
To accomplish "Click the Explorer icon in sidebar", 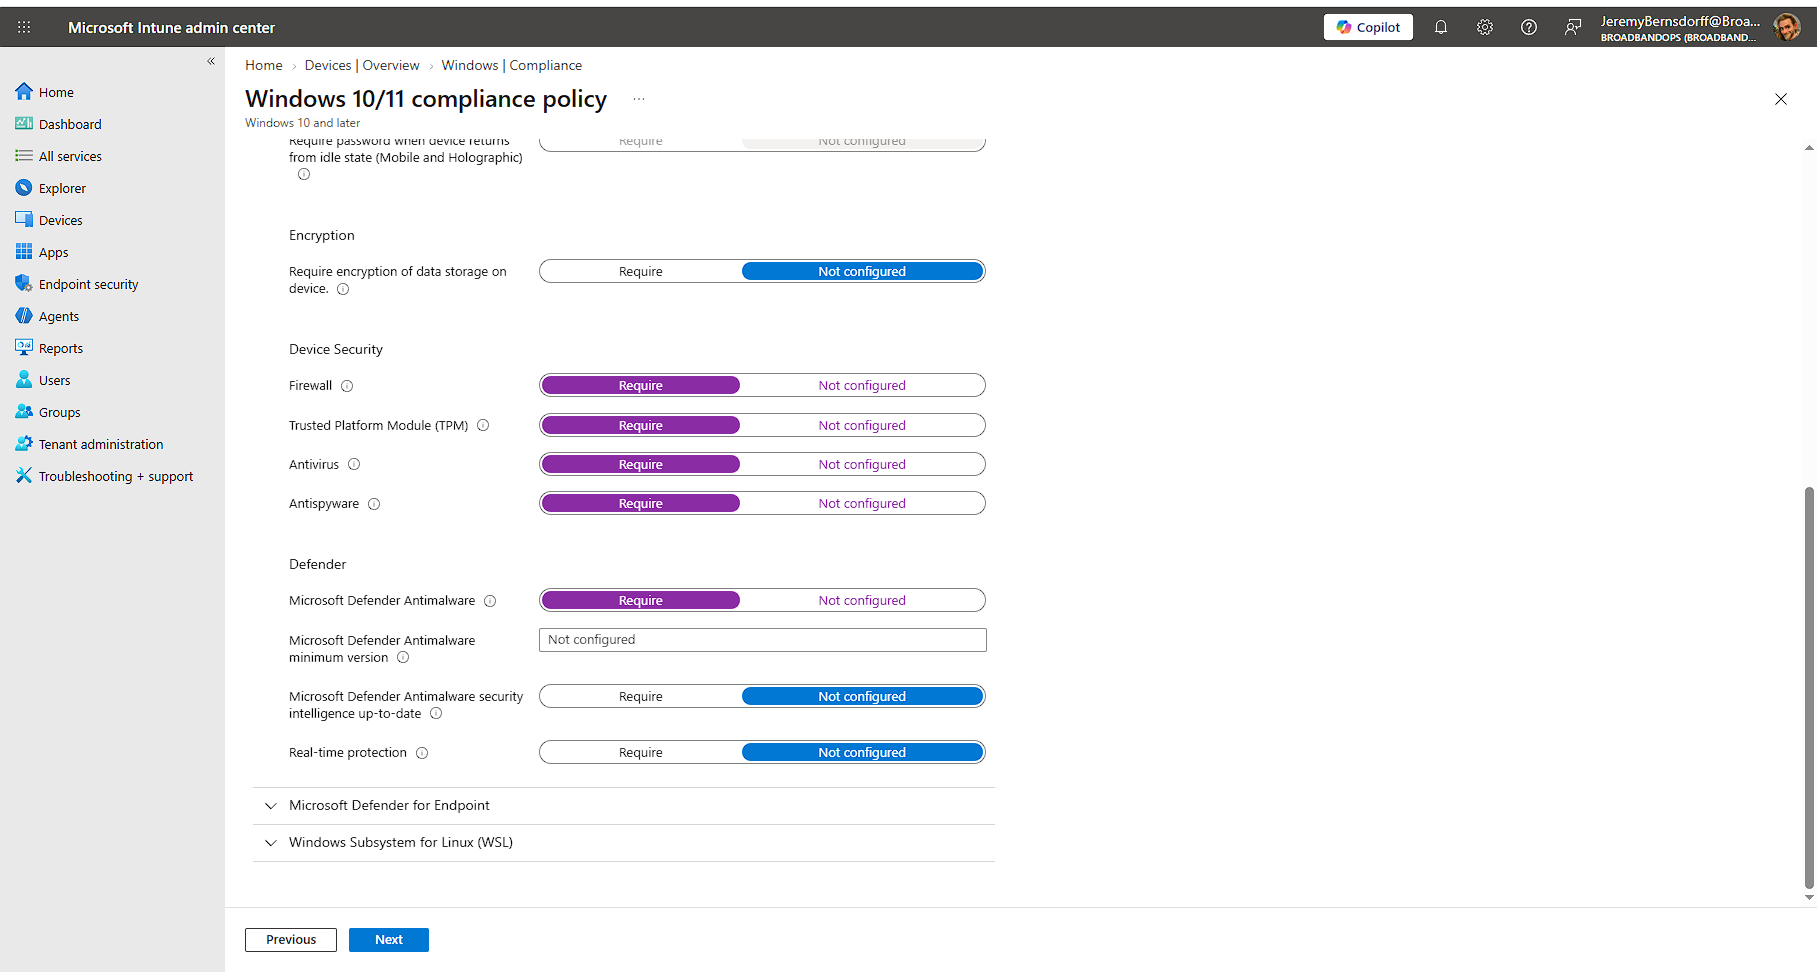I will pyautogui.click(x=24, y=188).
